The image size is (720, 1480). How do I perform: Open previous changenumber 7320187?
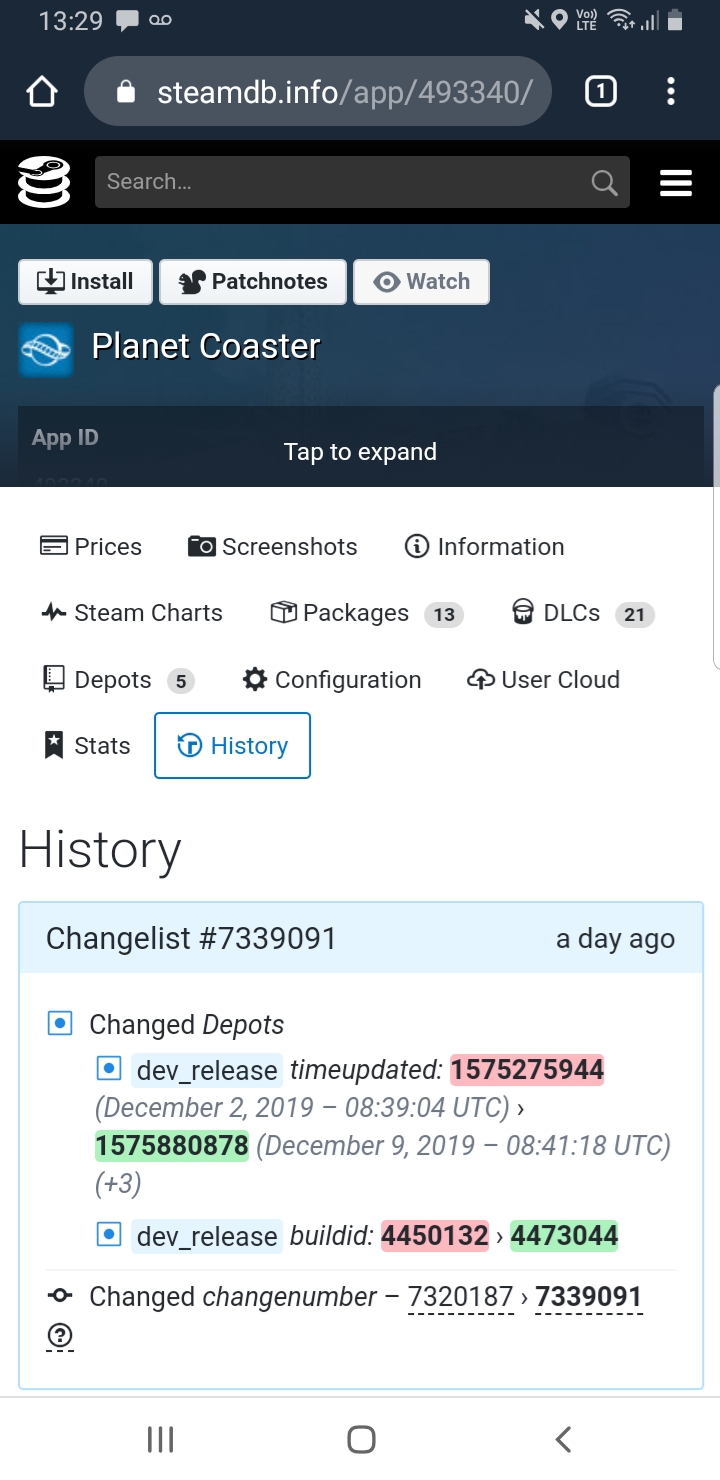[x=460, y=1297]
